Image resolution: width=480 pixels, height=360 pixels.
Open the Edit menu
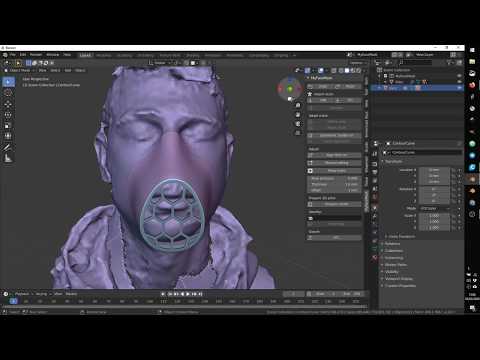tap(23, 55)
